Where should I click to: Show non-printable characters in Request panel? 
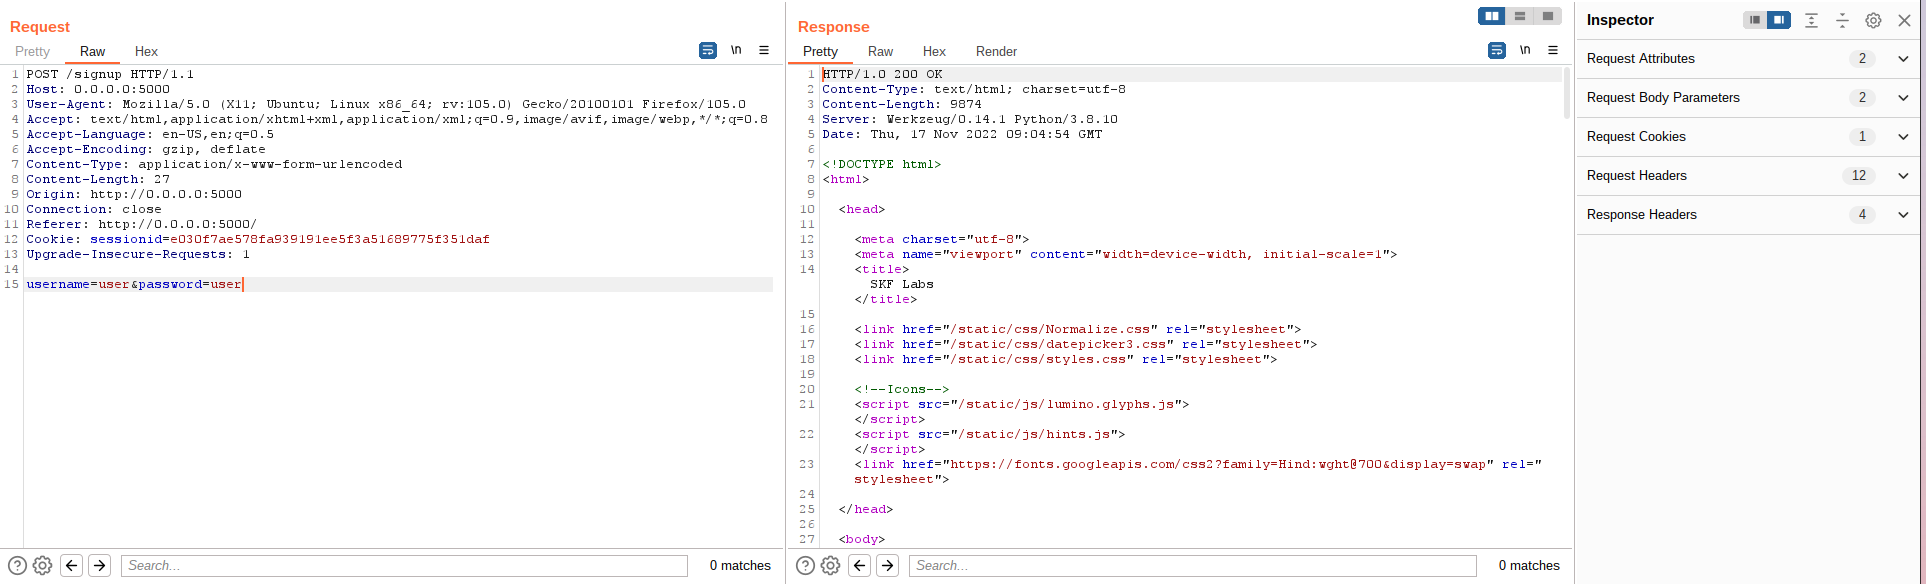[736, 50]
